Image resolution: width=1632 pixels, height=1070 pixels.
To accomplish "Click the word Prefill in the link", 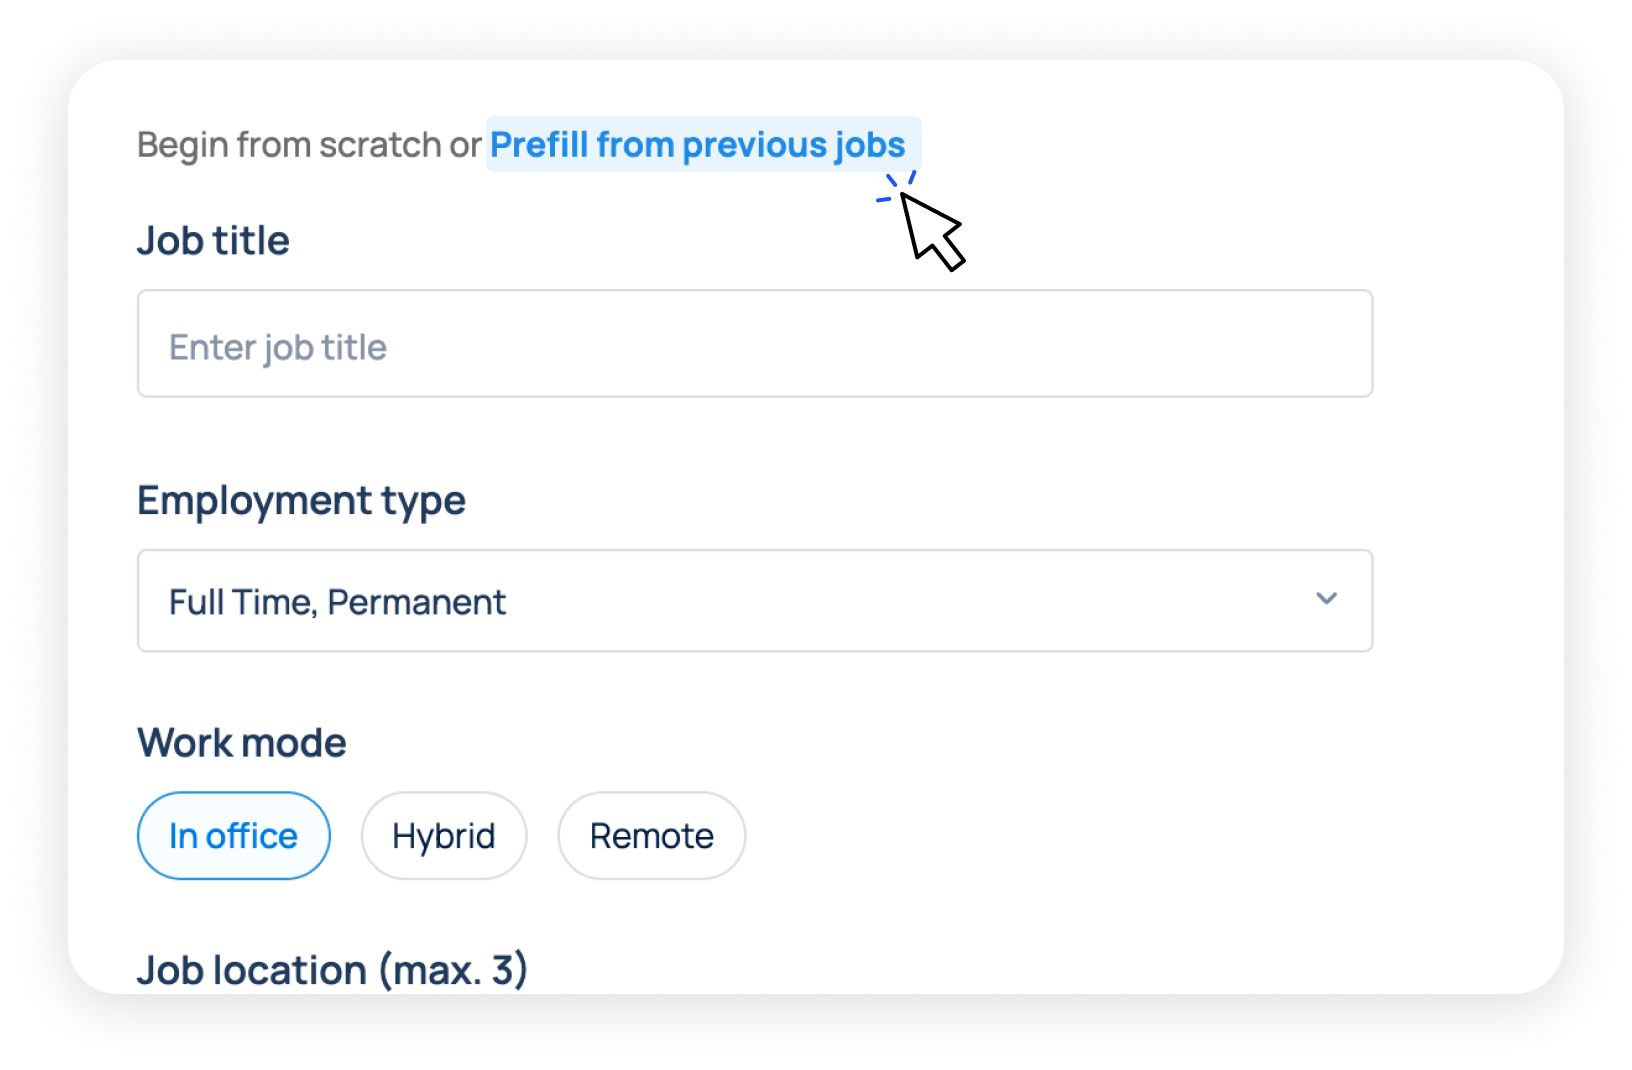I will [539, 145].
